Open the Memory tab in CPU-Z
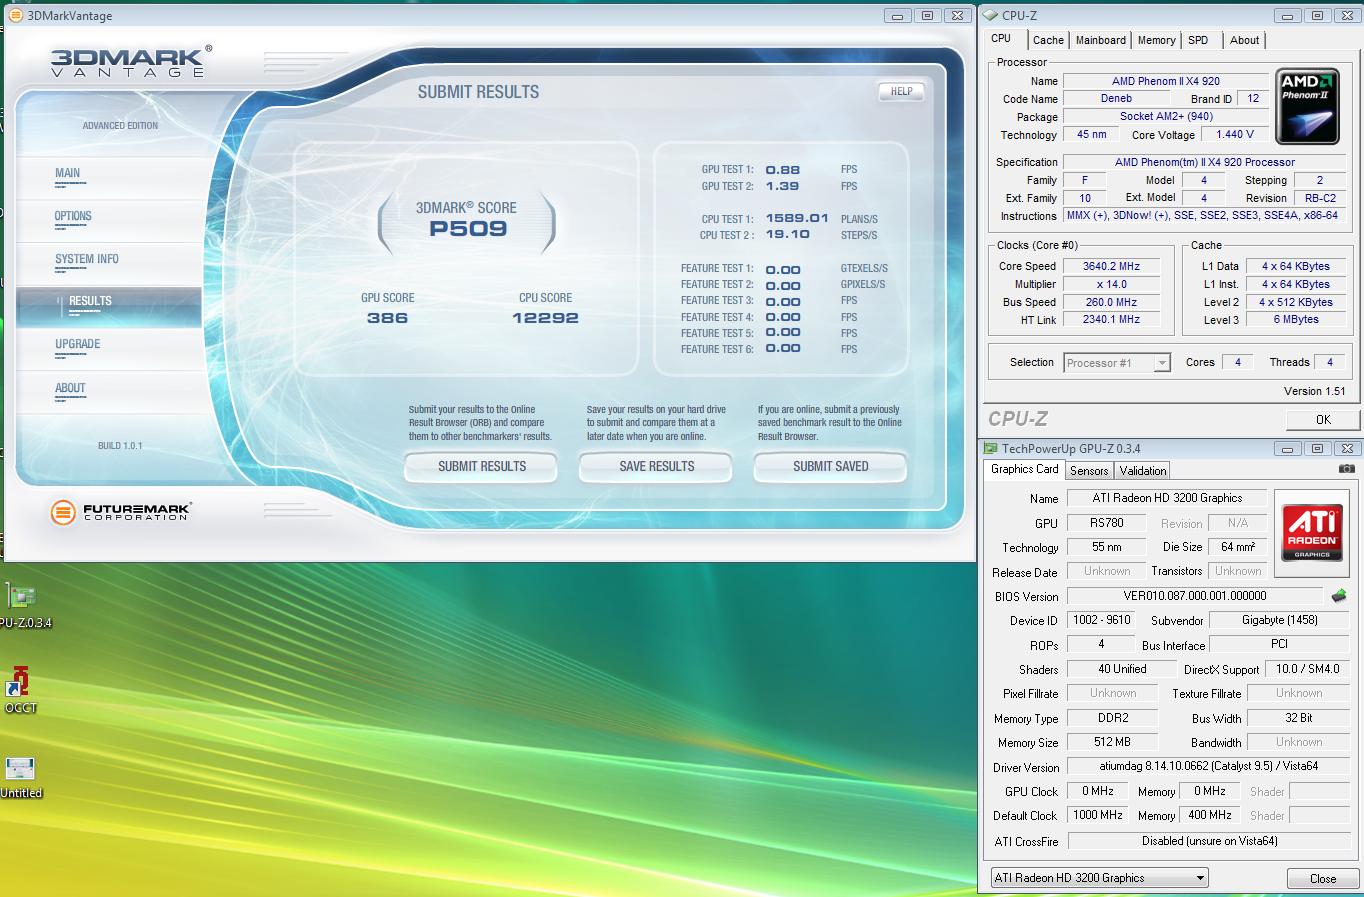Screen dimensions: 1364x897 [x=1156, y=40]
